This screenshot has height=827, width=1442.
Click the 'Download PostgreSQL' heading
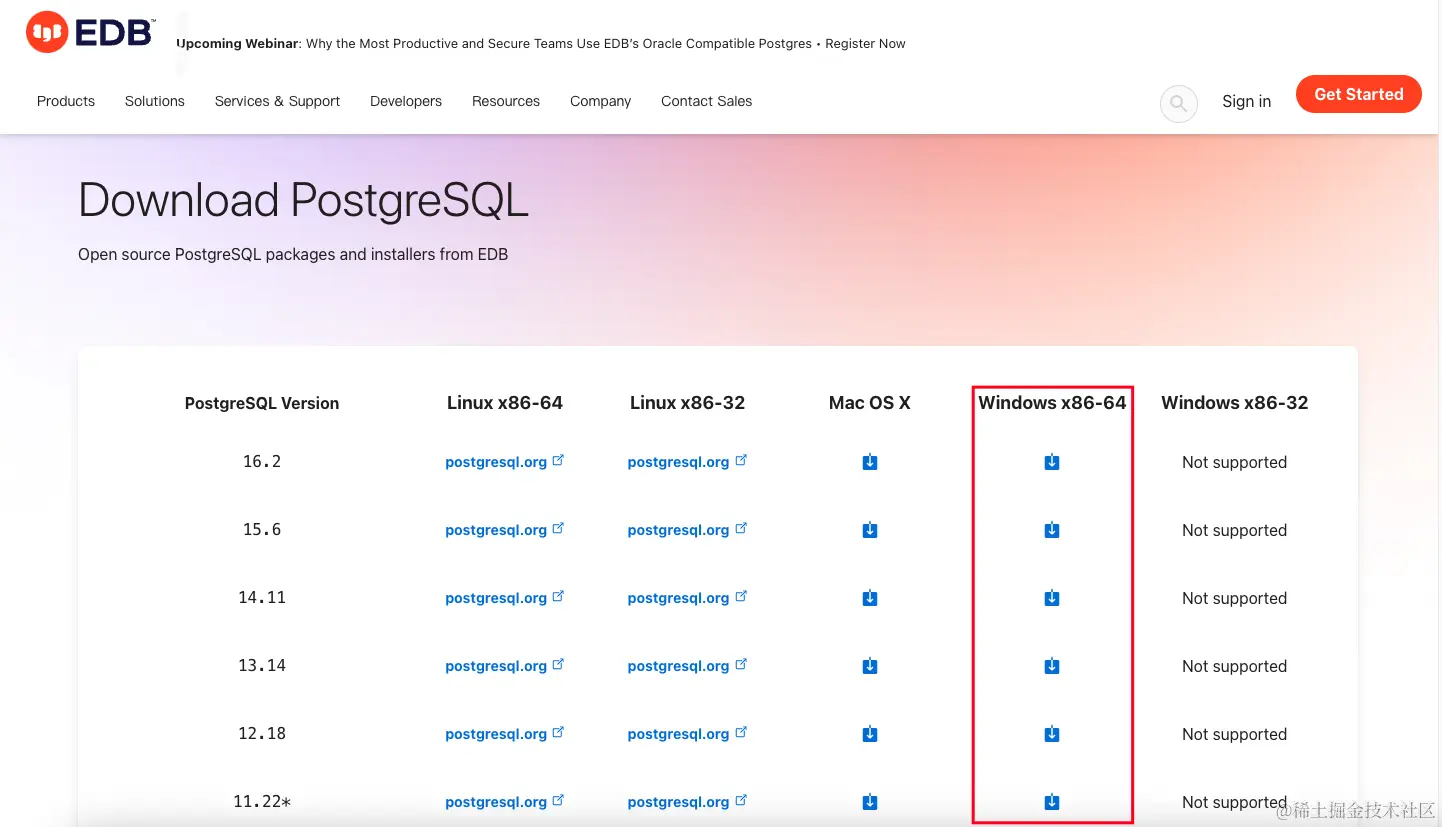(x=303, y=201)
